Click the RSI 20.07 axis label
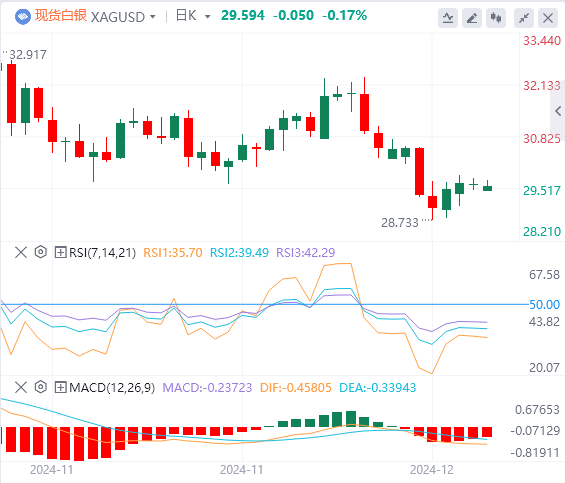The image size is (565, 483). click(x=544, y=367)
